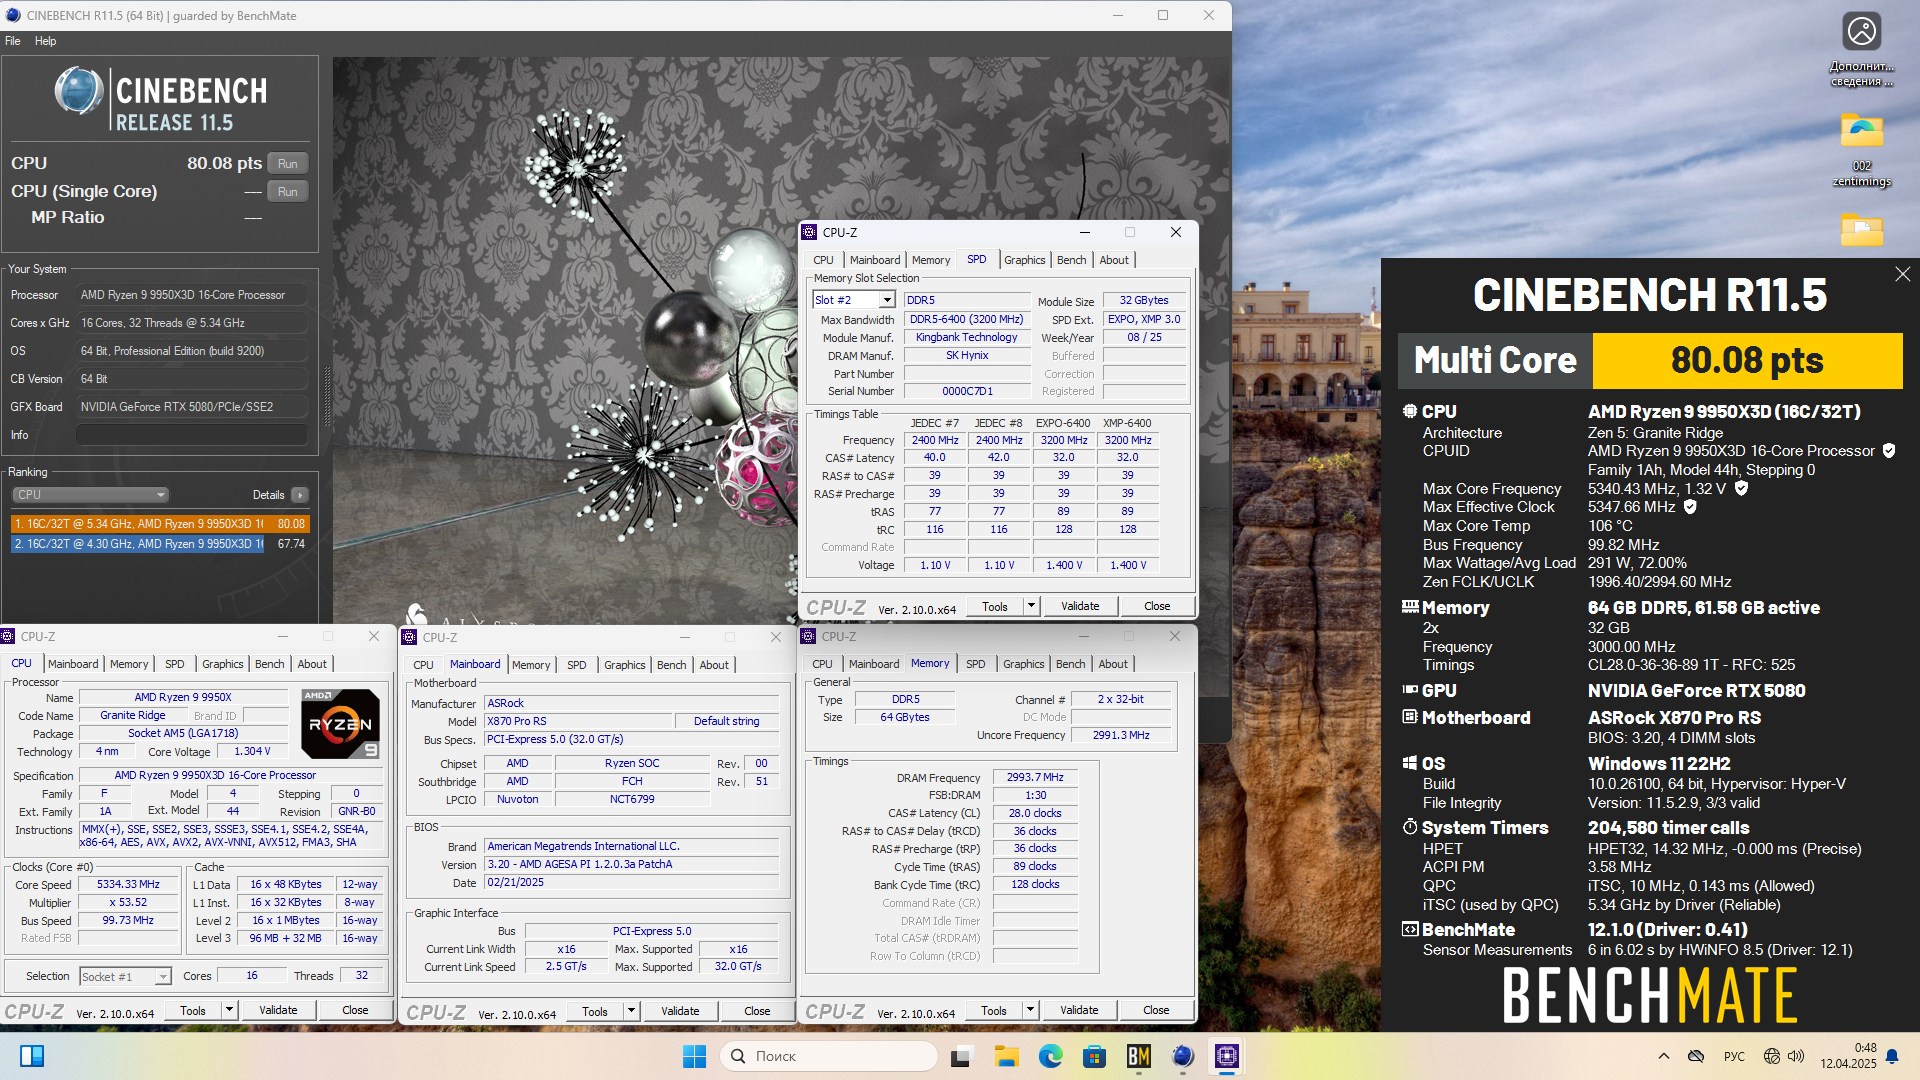Open Cinebench File menu

point(12,41)
